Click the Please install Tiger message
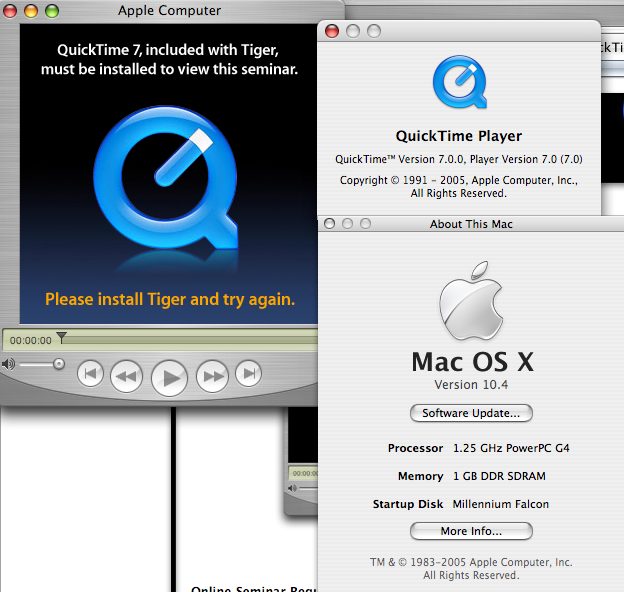Screen dimensions: 624x592 170,299
